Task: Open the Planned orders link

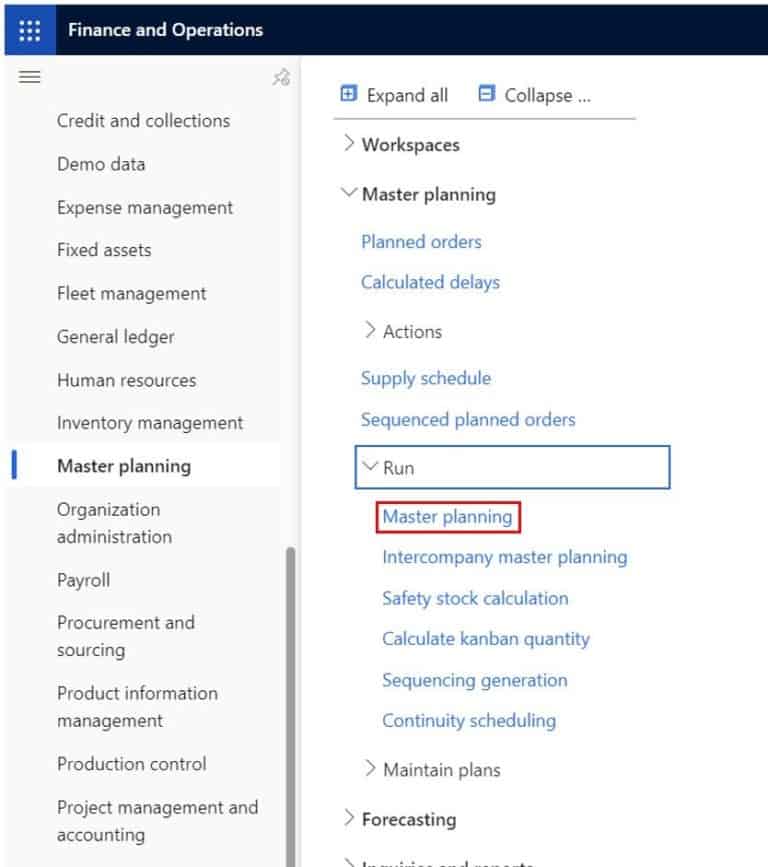Action: (421, 242)
